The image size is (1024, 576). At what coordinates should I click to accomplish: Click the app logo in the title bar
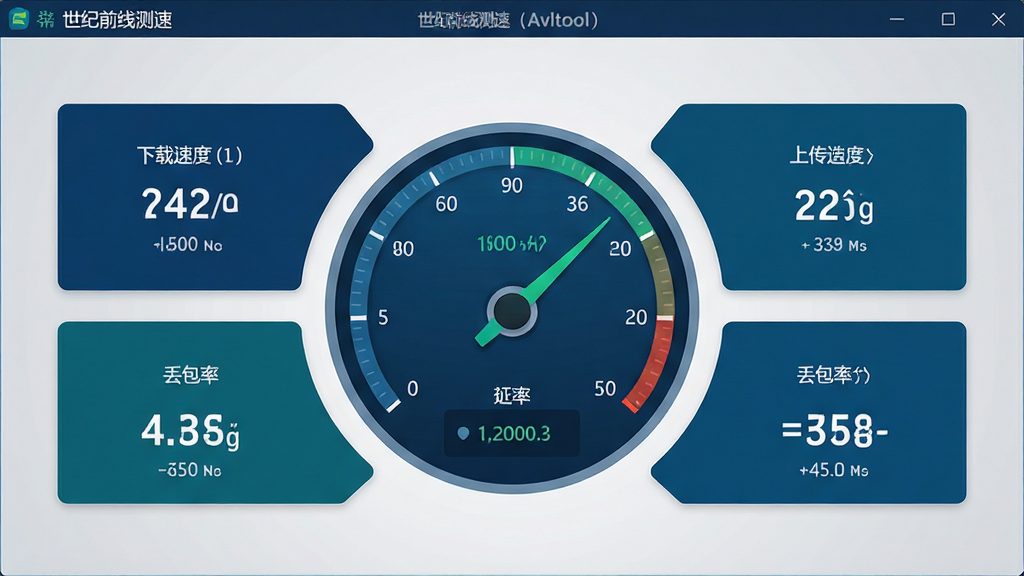(19, 19)
